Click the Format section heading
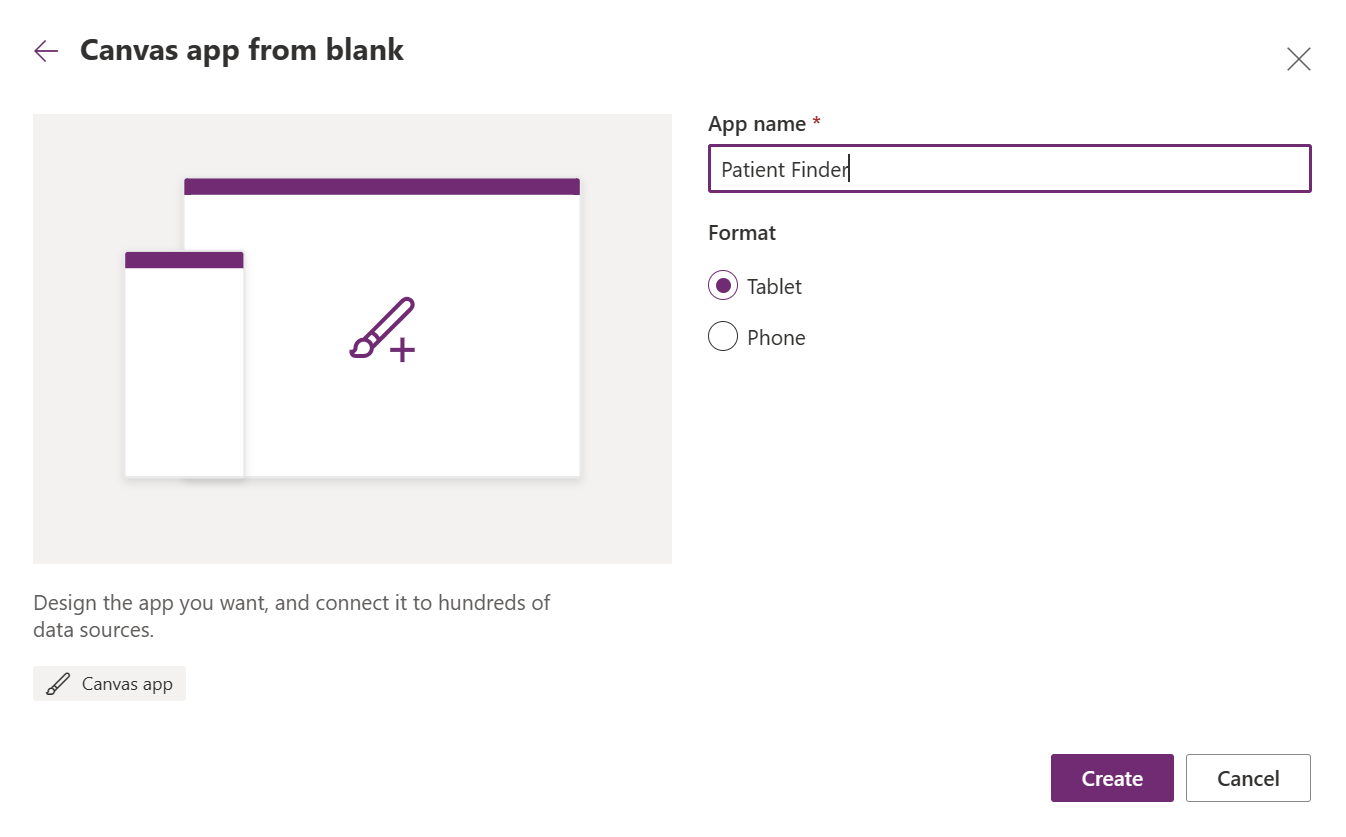Image resolution: width=1346 pixels, height=837 pixels. point(741,232)
